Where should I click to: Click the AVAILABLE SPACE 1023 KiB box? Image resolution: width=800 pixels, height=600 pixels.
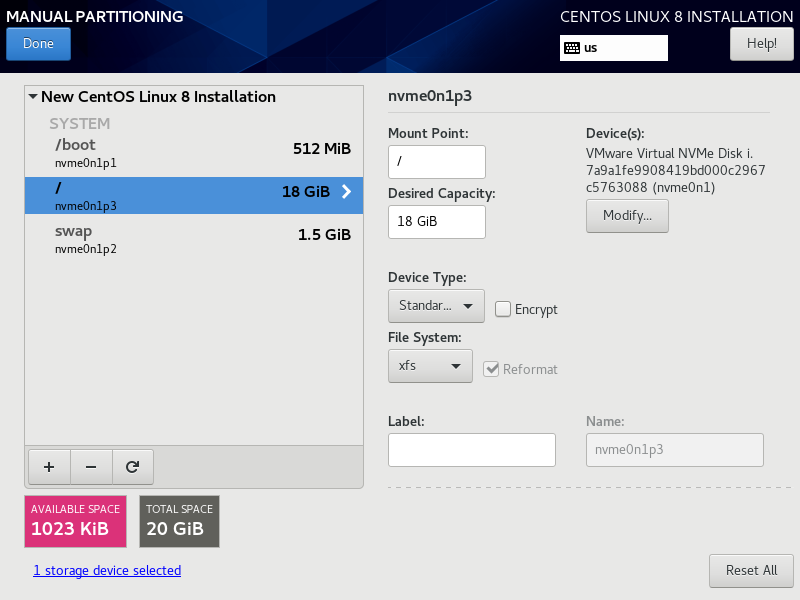[x=76, y=521]
